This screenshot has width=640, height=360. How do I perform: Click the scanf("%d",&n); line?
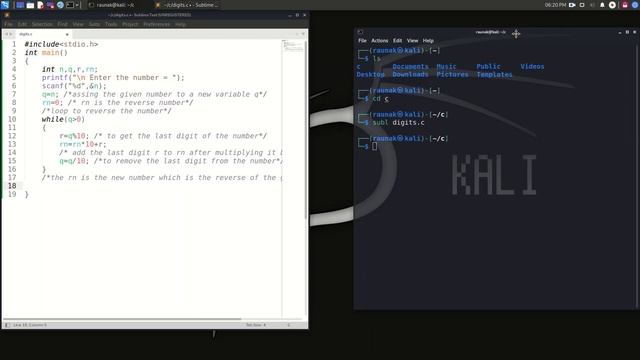pyautogui.click(x=74, y=86)
